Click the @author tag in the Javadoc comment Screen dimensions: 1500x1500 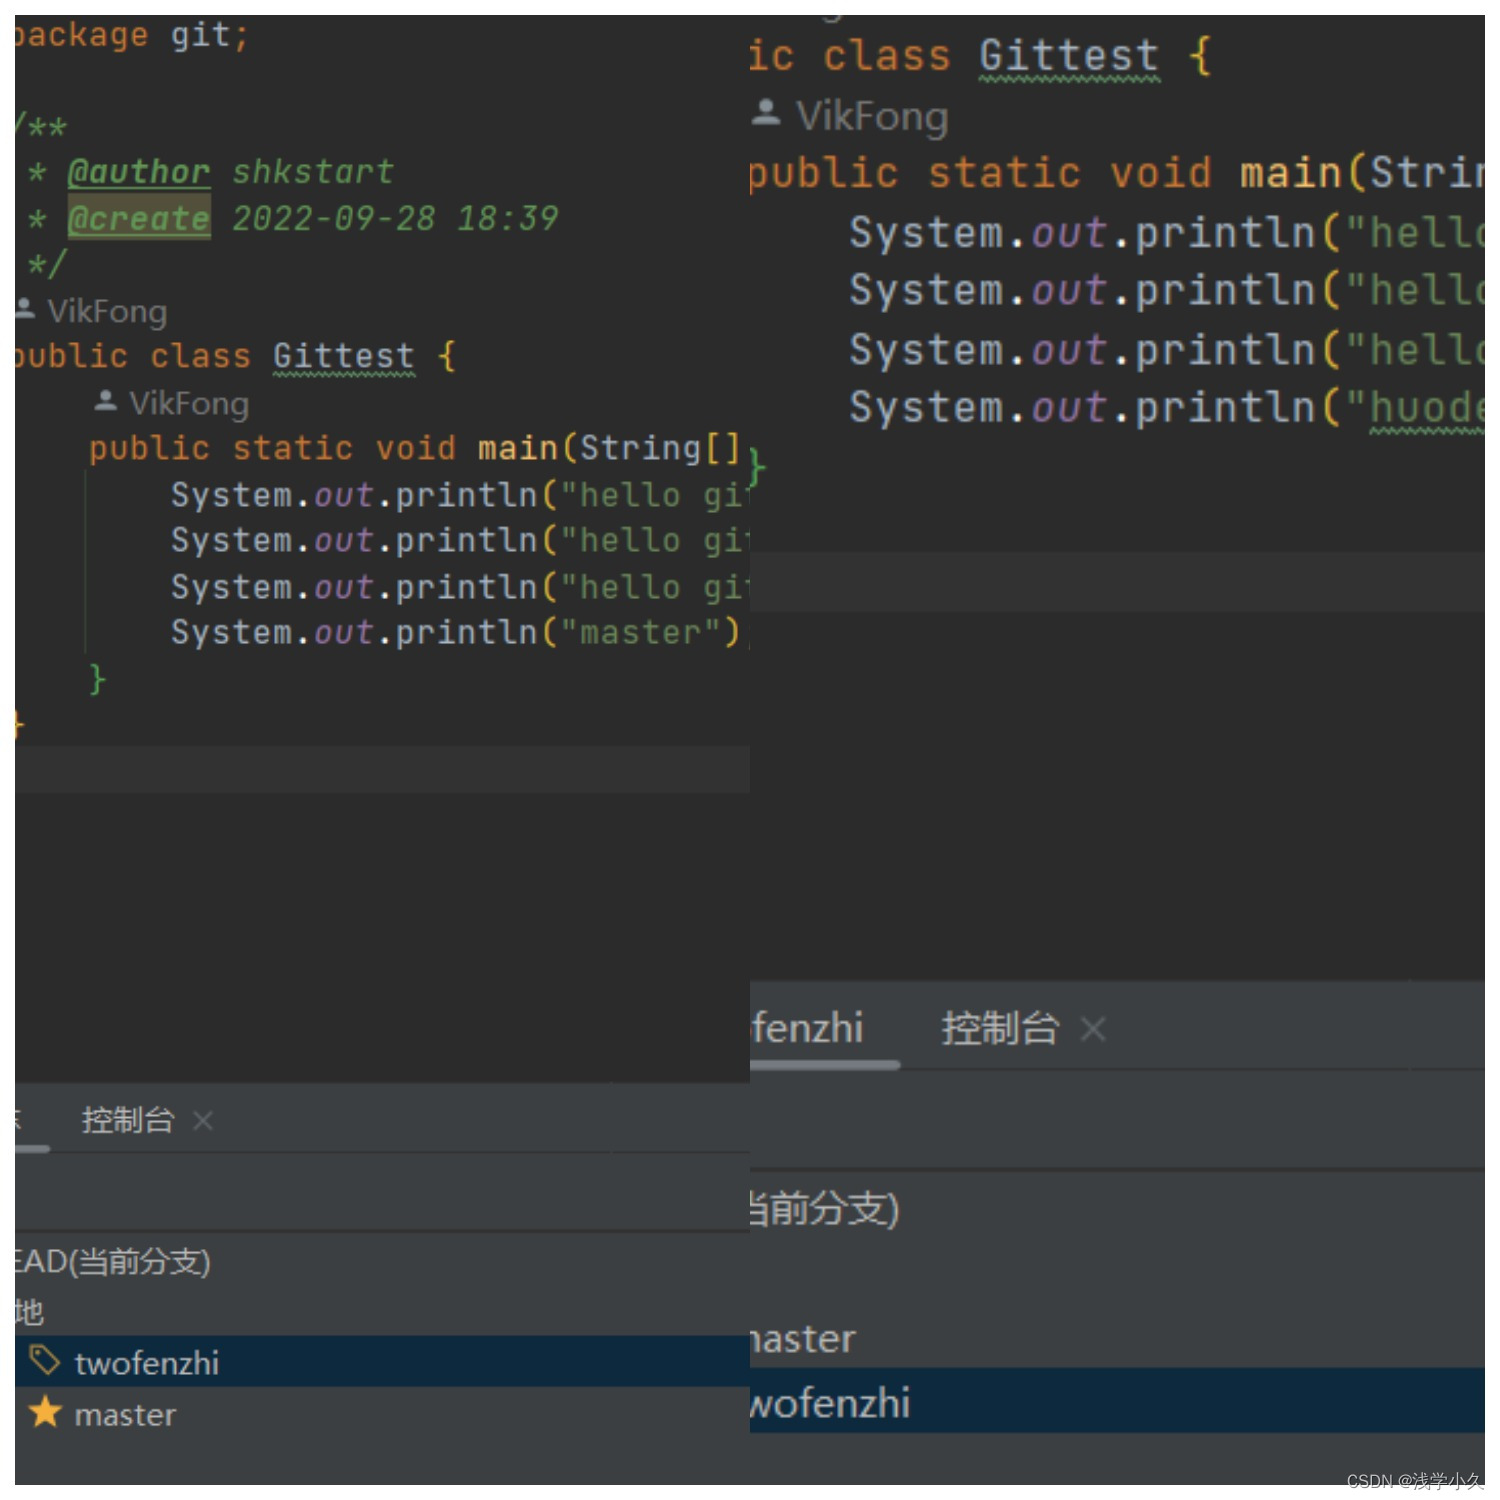tap(139, 172)
